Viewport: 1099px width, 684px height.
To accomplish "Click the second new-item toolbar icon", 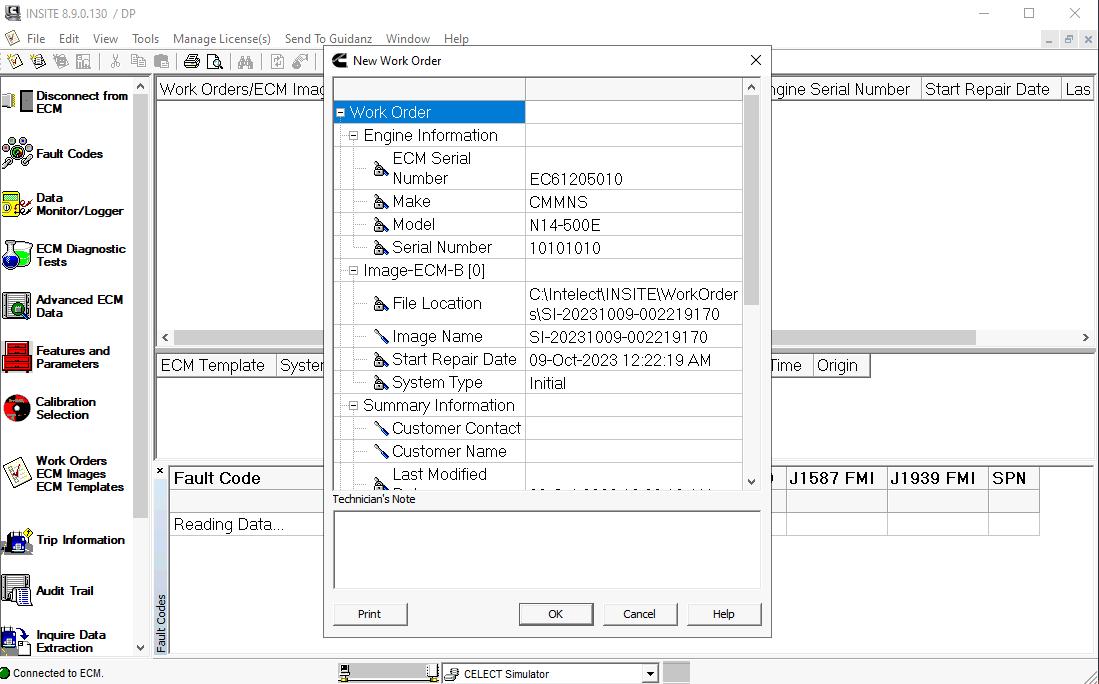I will coord(37,62).
